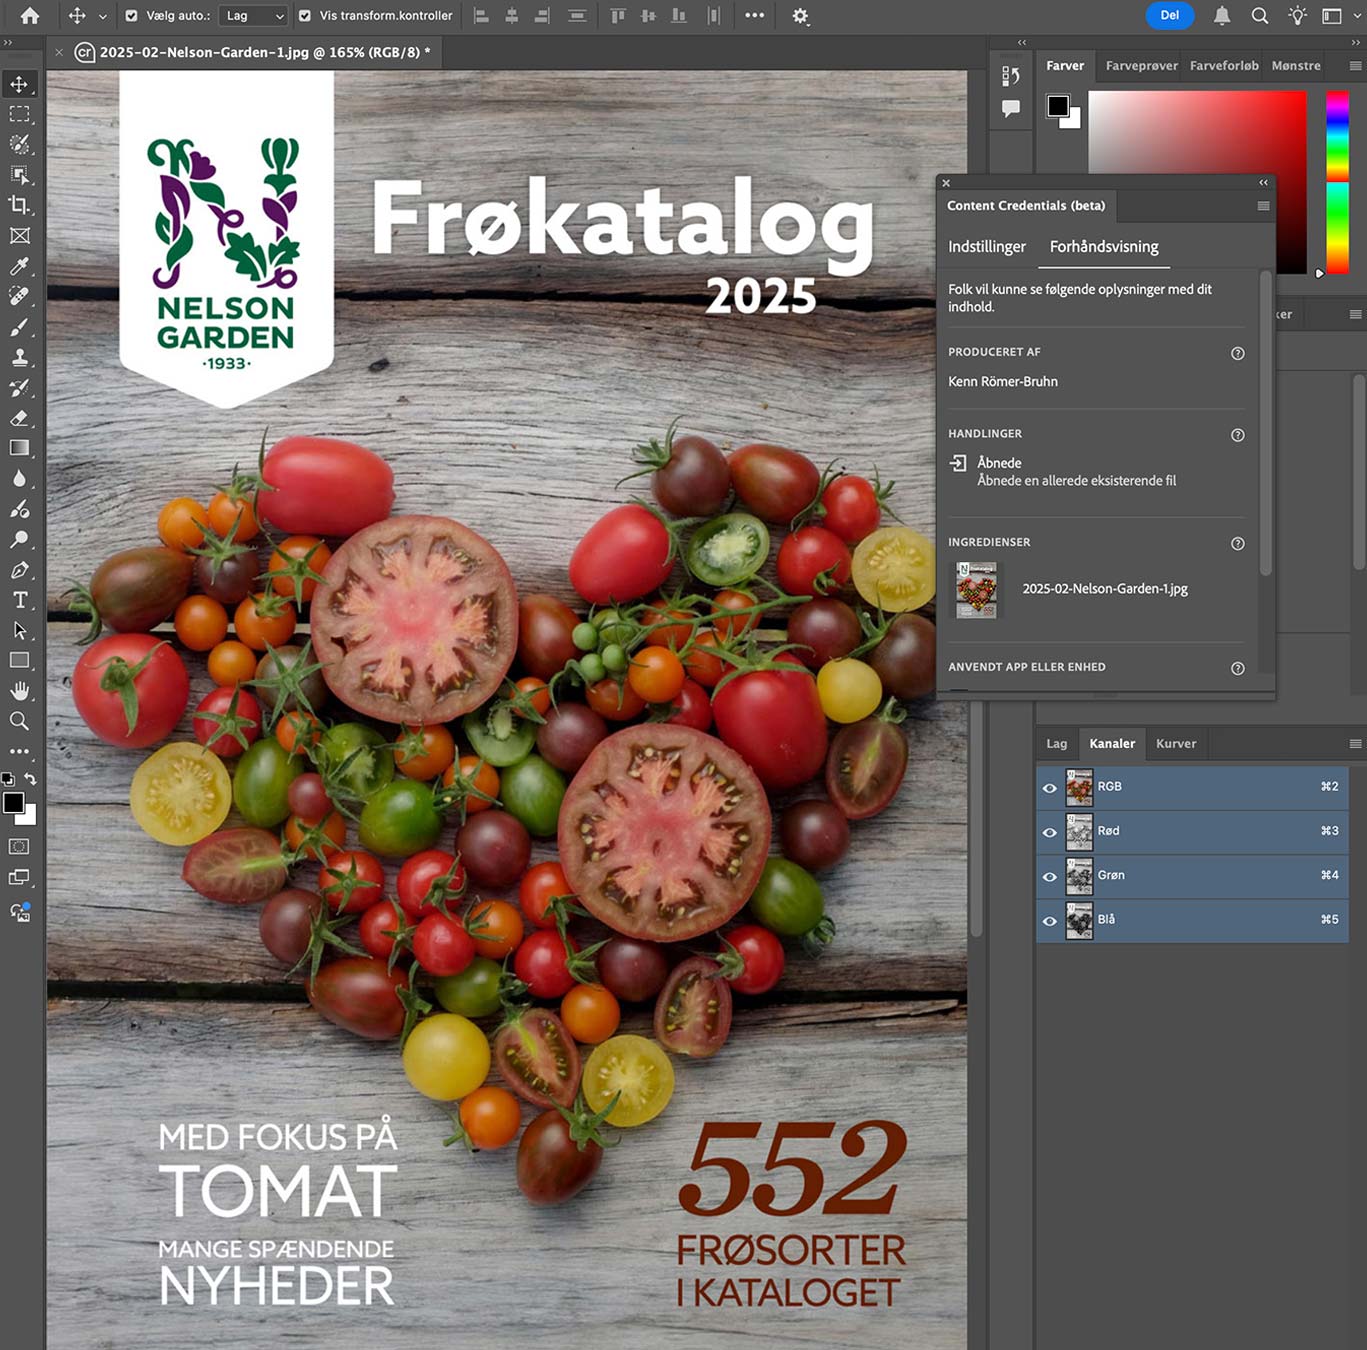Open the Indstillinger tab in Content Credentials
The height and width of the screenshot is (1350, 1367).
pos(987,246)
